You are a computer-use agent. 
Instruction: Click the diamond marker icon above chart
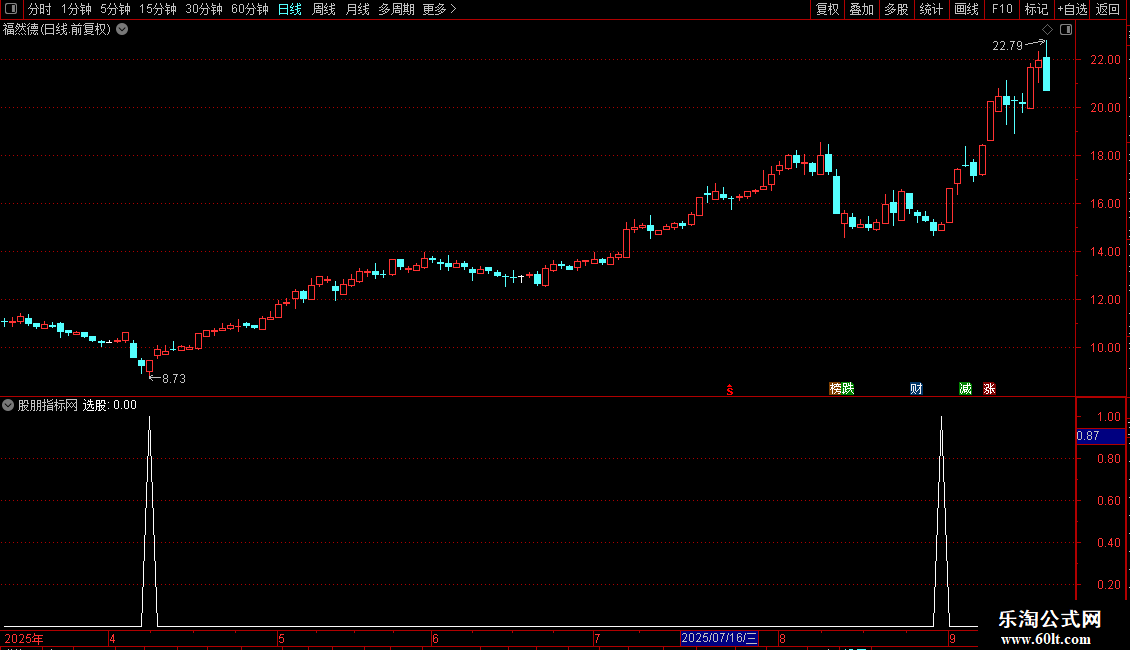tap(1048, 30)
